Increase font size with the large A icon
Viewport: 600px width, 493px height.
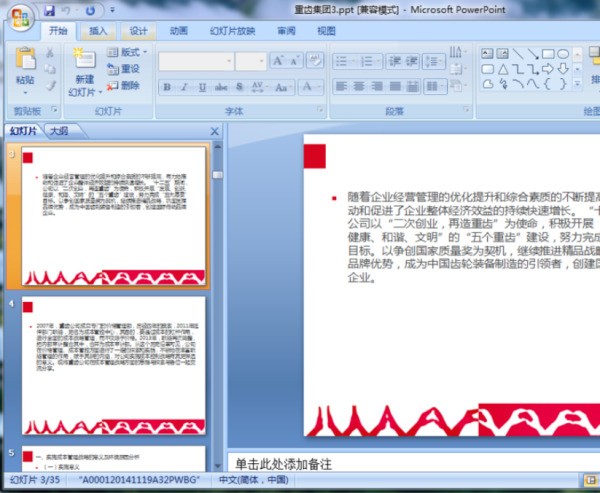pos(279,61)
